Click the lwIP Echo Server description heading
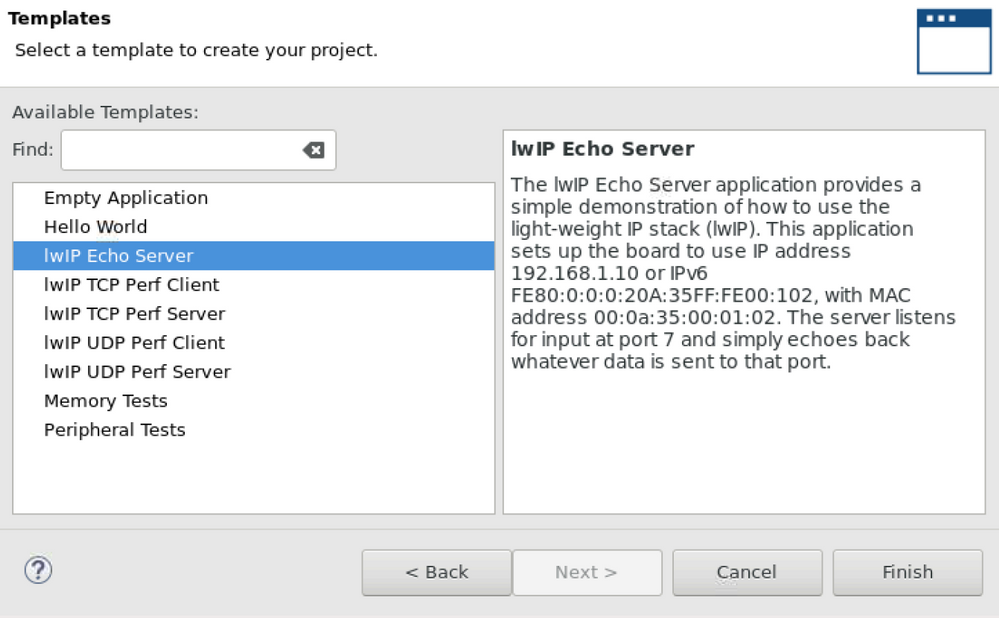 602,149
